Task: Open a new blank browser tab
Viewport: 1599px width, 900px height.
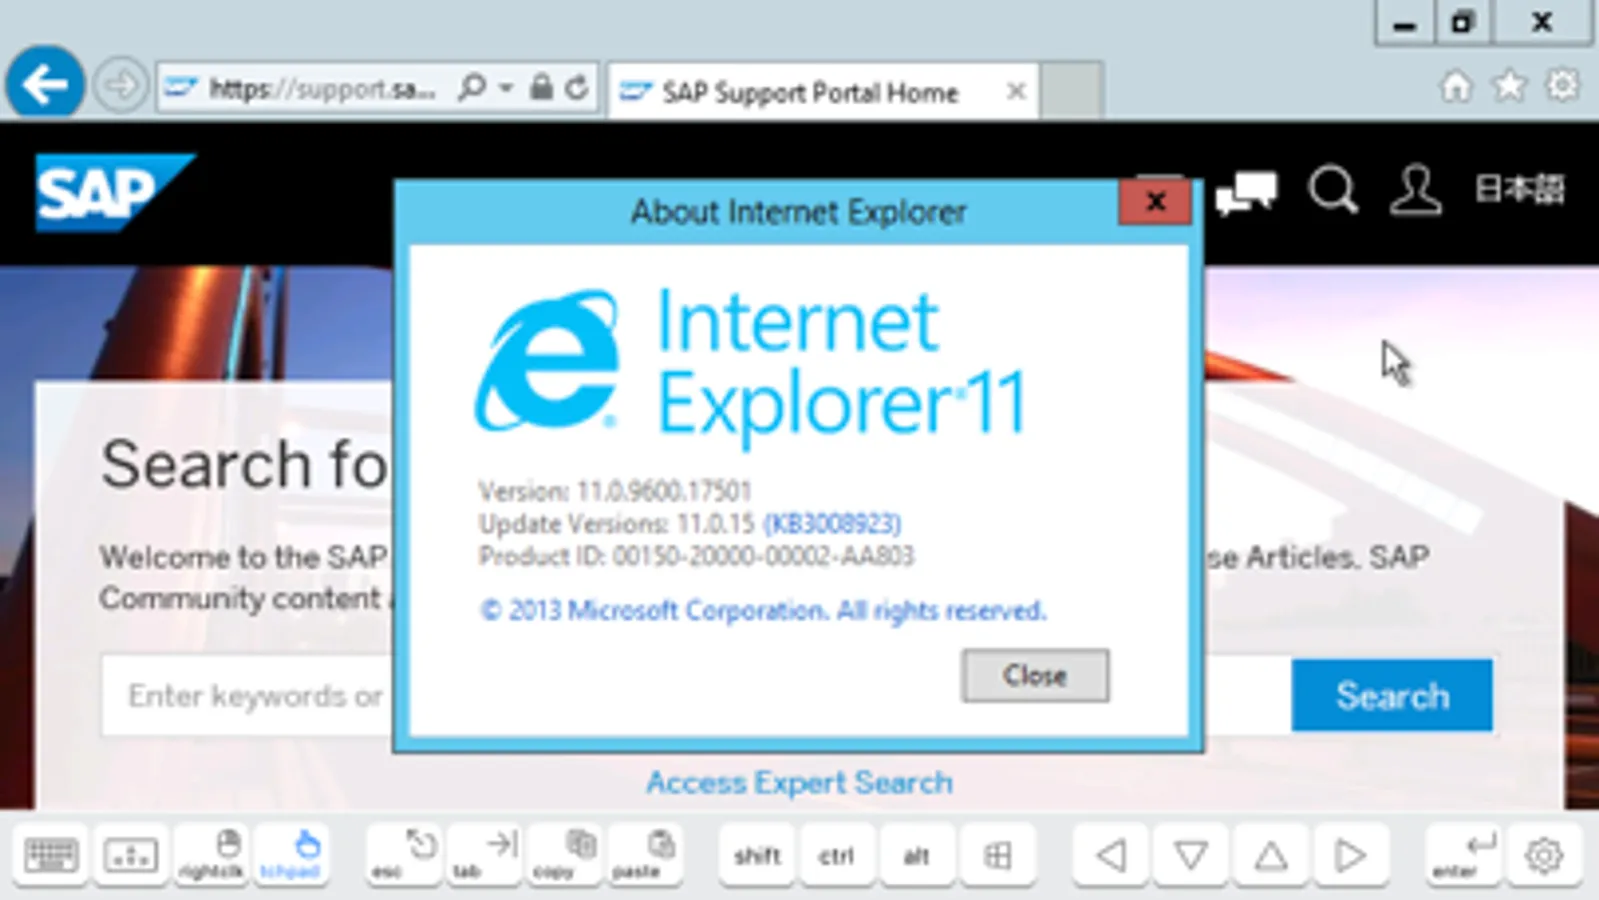Action: click(1071, 91)
